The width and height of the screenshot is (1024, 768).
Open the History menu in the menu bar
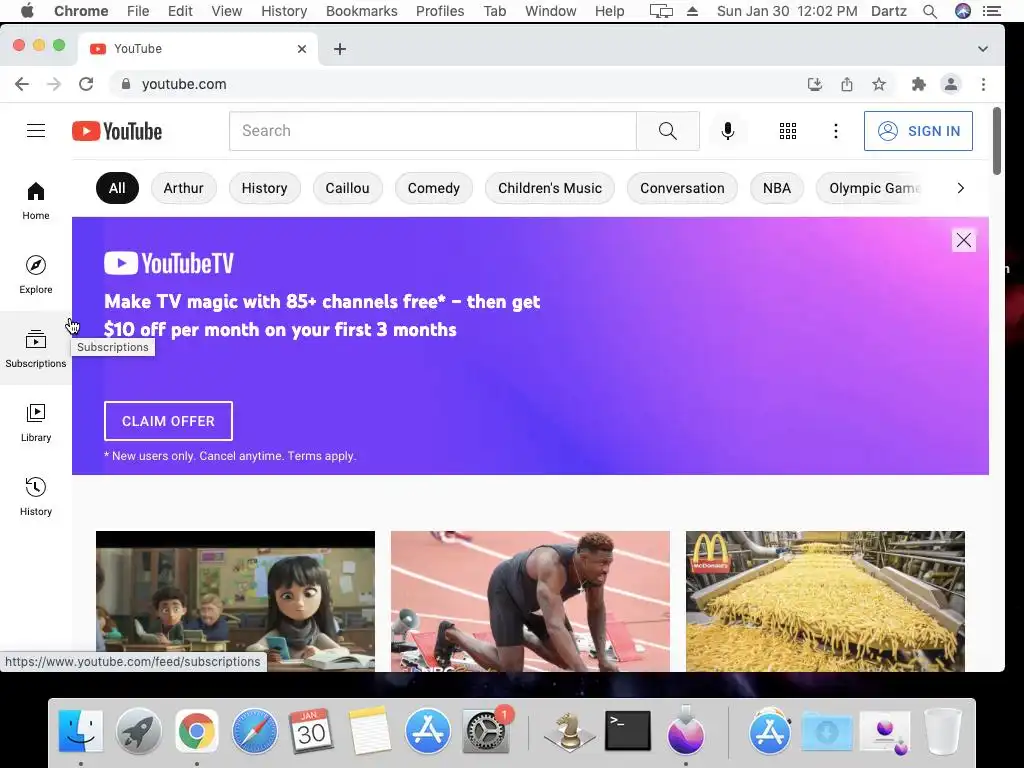[x=284, y=11]
